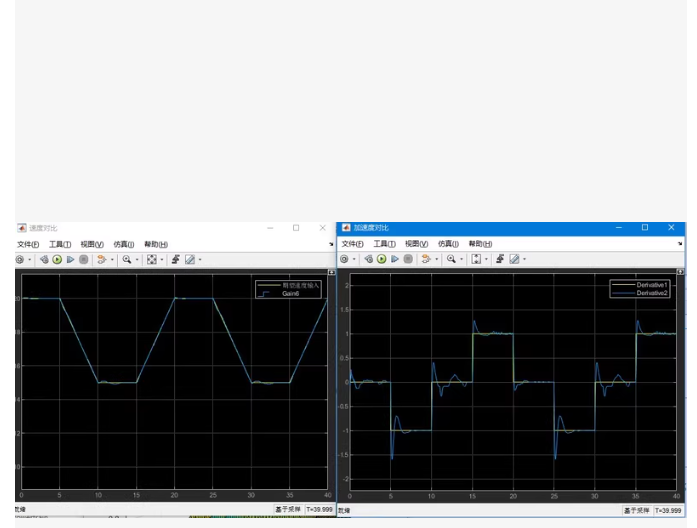Open 视图(V) menu in 加速度对比 window
Image resolution: width=697 pixels, height=528 pixels.
click(417, 244)
